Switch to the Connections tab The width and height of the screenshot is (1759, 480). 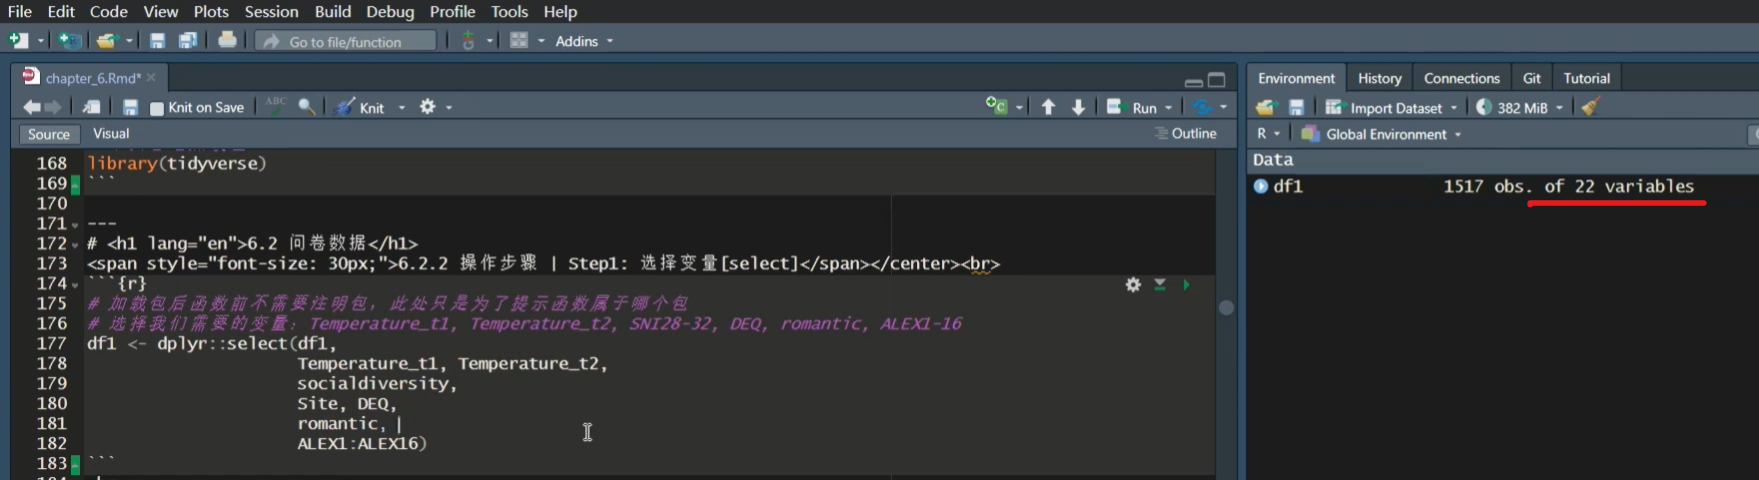pos(1461,78)
